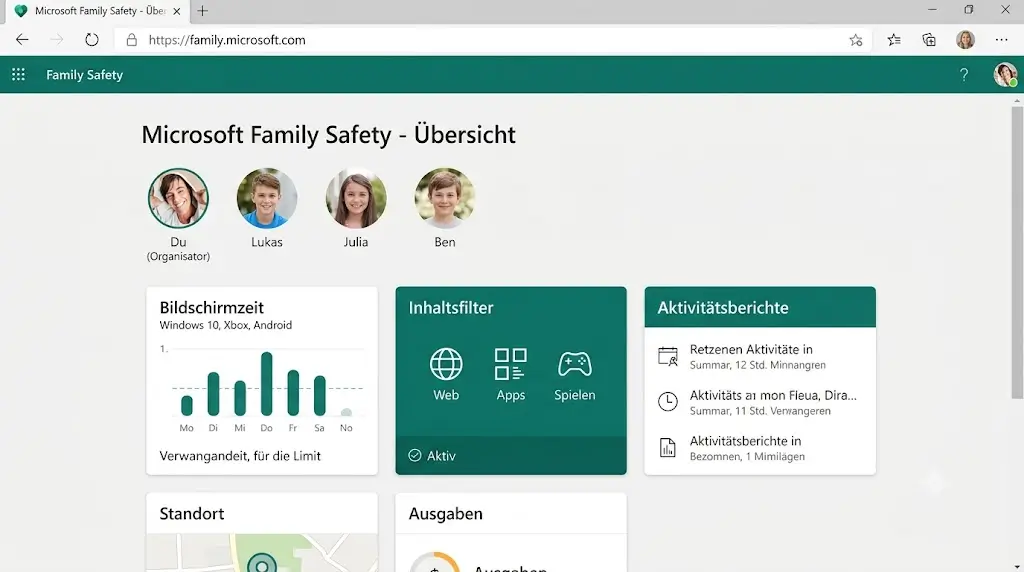This screenshot has height=572, width=1024.
Task: Reload the page with refresh icon
Action: coord(92,40)
